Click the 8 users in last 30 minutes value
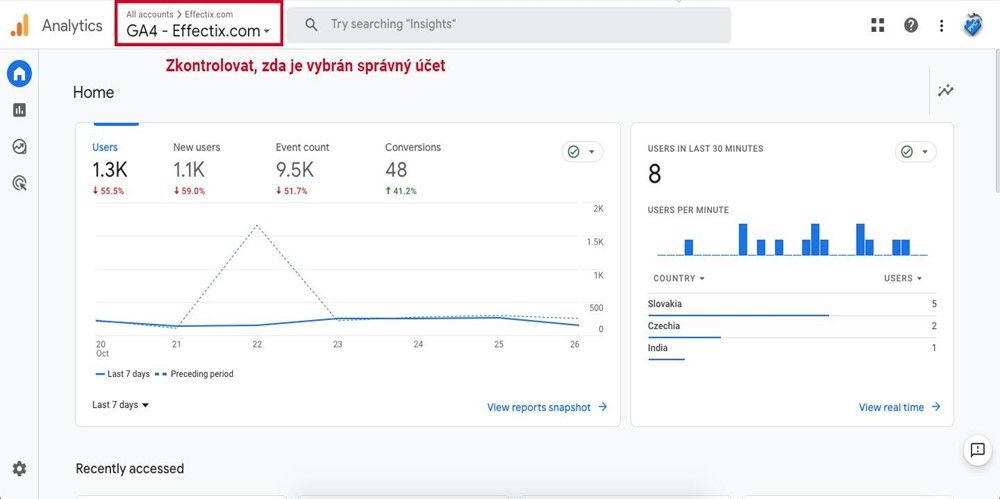The width and height of the screenshot is (1000, 499). click(654, 174)
